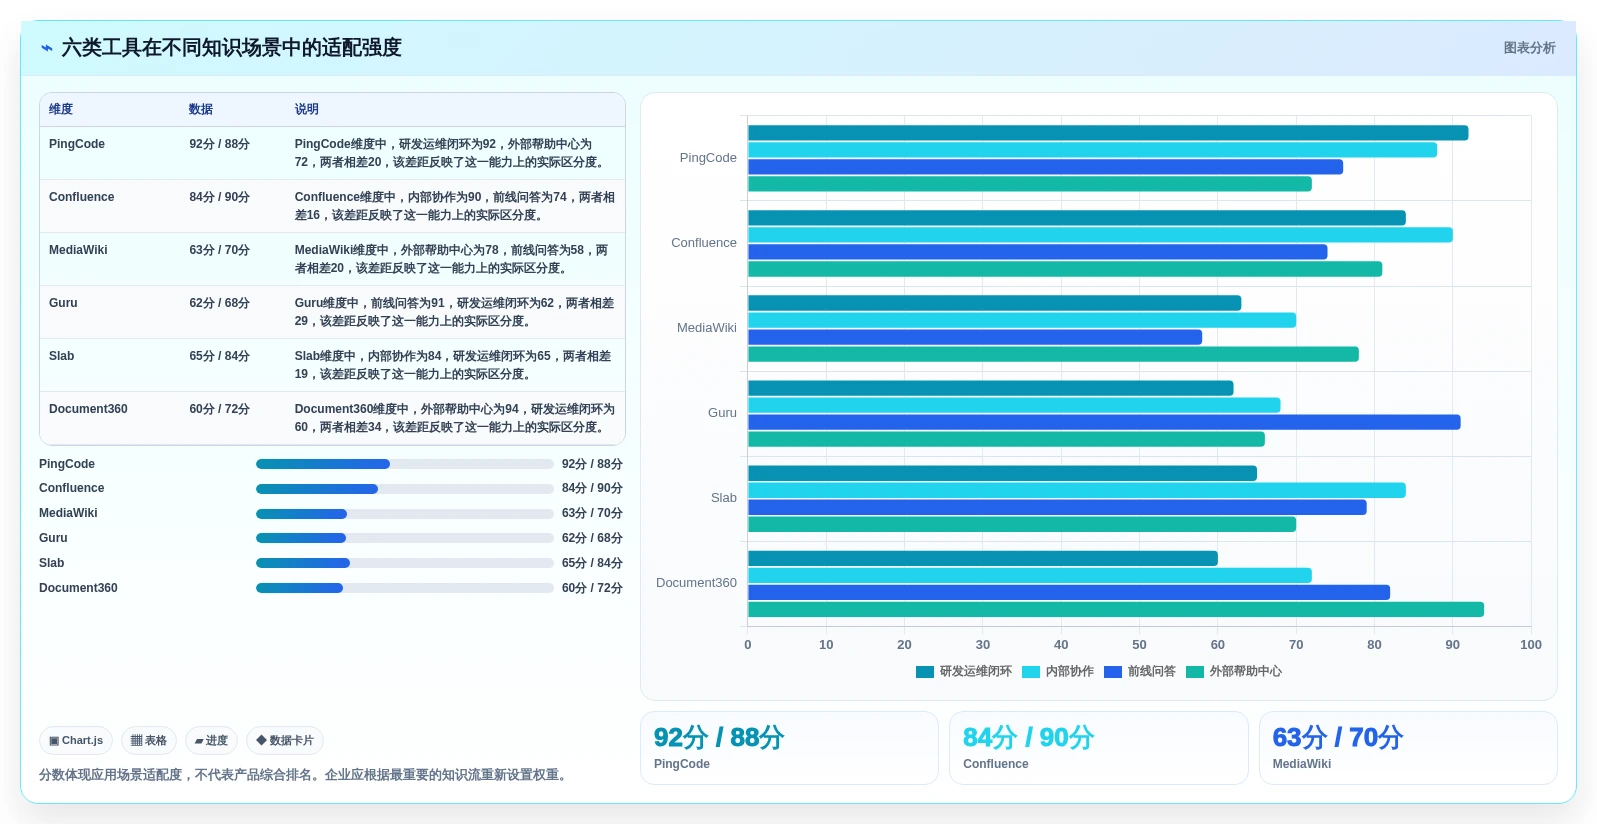Screen dimensions: 1597x824
Task: Click the 进度 tag chip
Action: [211, 740]
